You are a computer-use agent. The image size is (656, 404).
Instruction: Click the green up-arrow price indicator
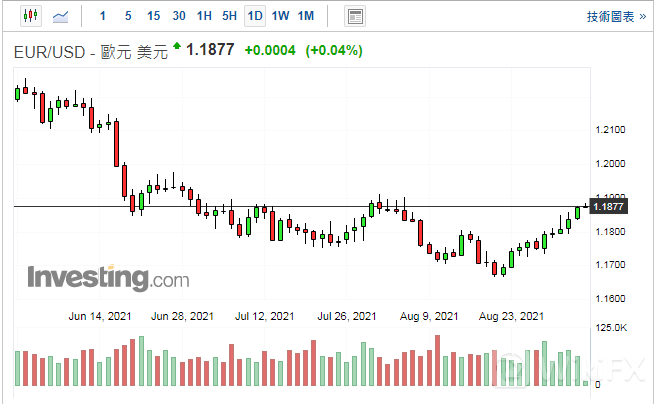(178, 46)
